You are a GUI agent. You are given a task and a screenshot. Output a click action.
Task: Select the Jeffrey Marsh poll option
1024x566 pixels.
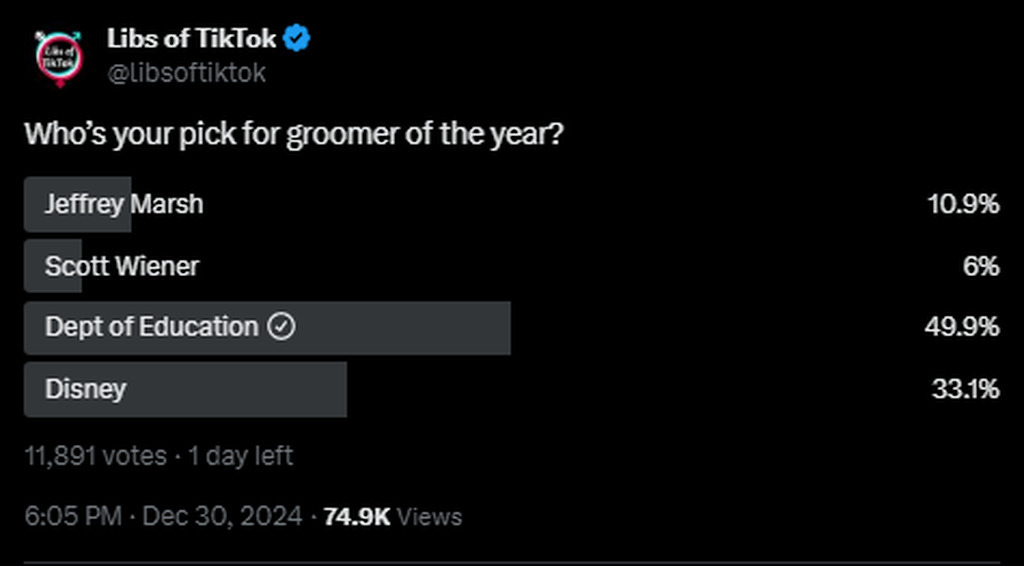pyautogui.click(x=124, y=204)
